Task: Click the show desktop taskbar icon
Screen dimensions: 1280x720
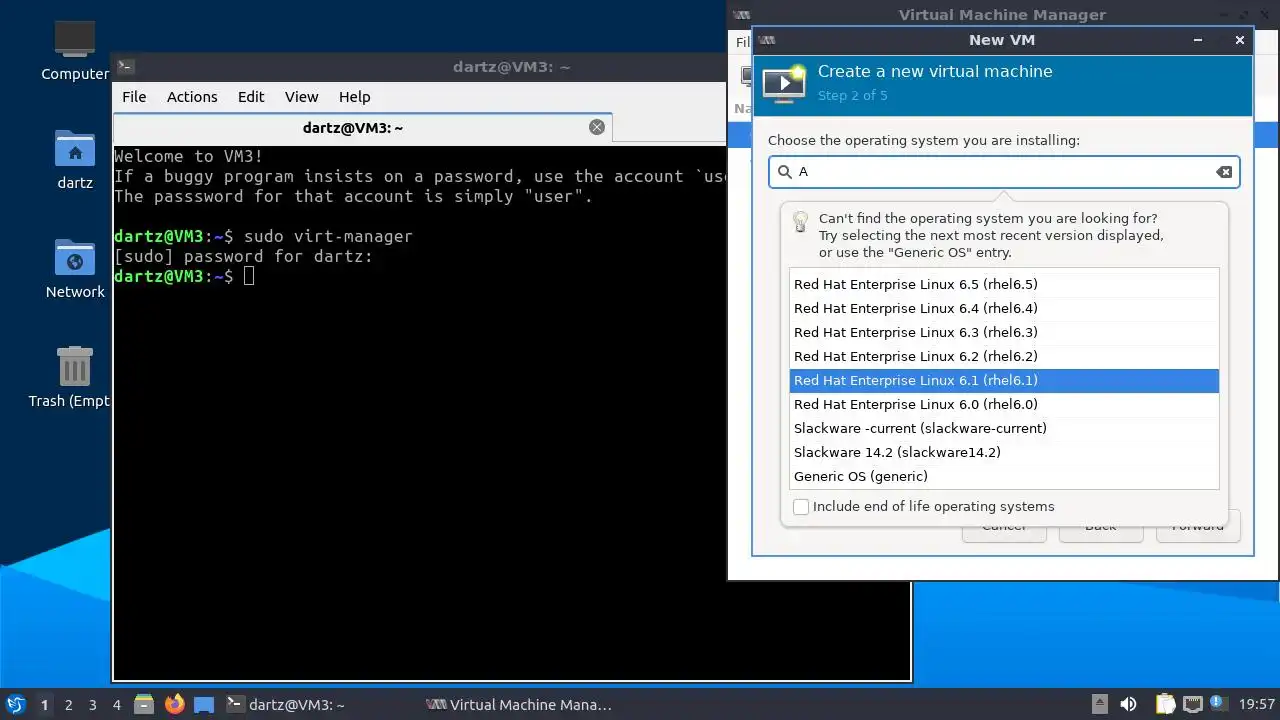Action: tap(204, 704)
